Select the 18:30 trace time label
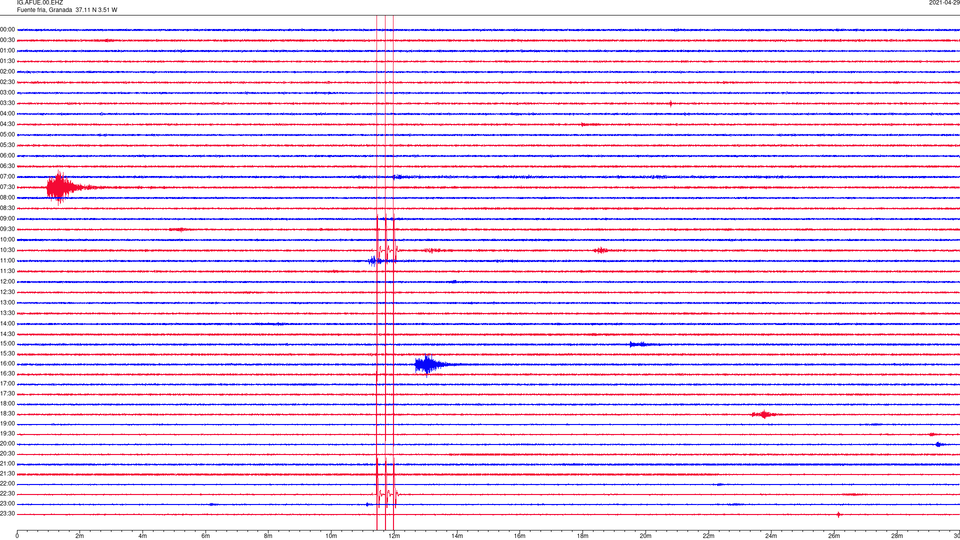This screenshot has width=960, height=540. pyautogui.click(x=7, y=414)
